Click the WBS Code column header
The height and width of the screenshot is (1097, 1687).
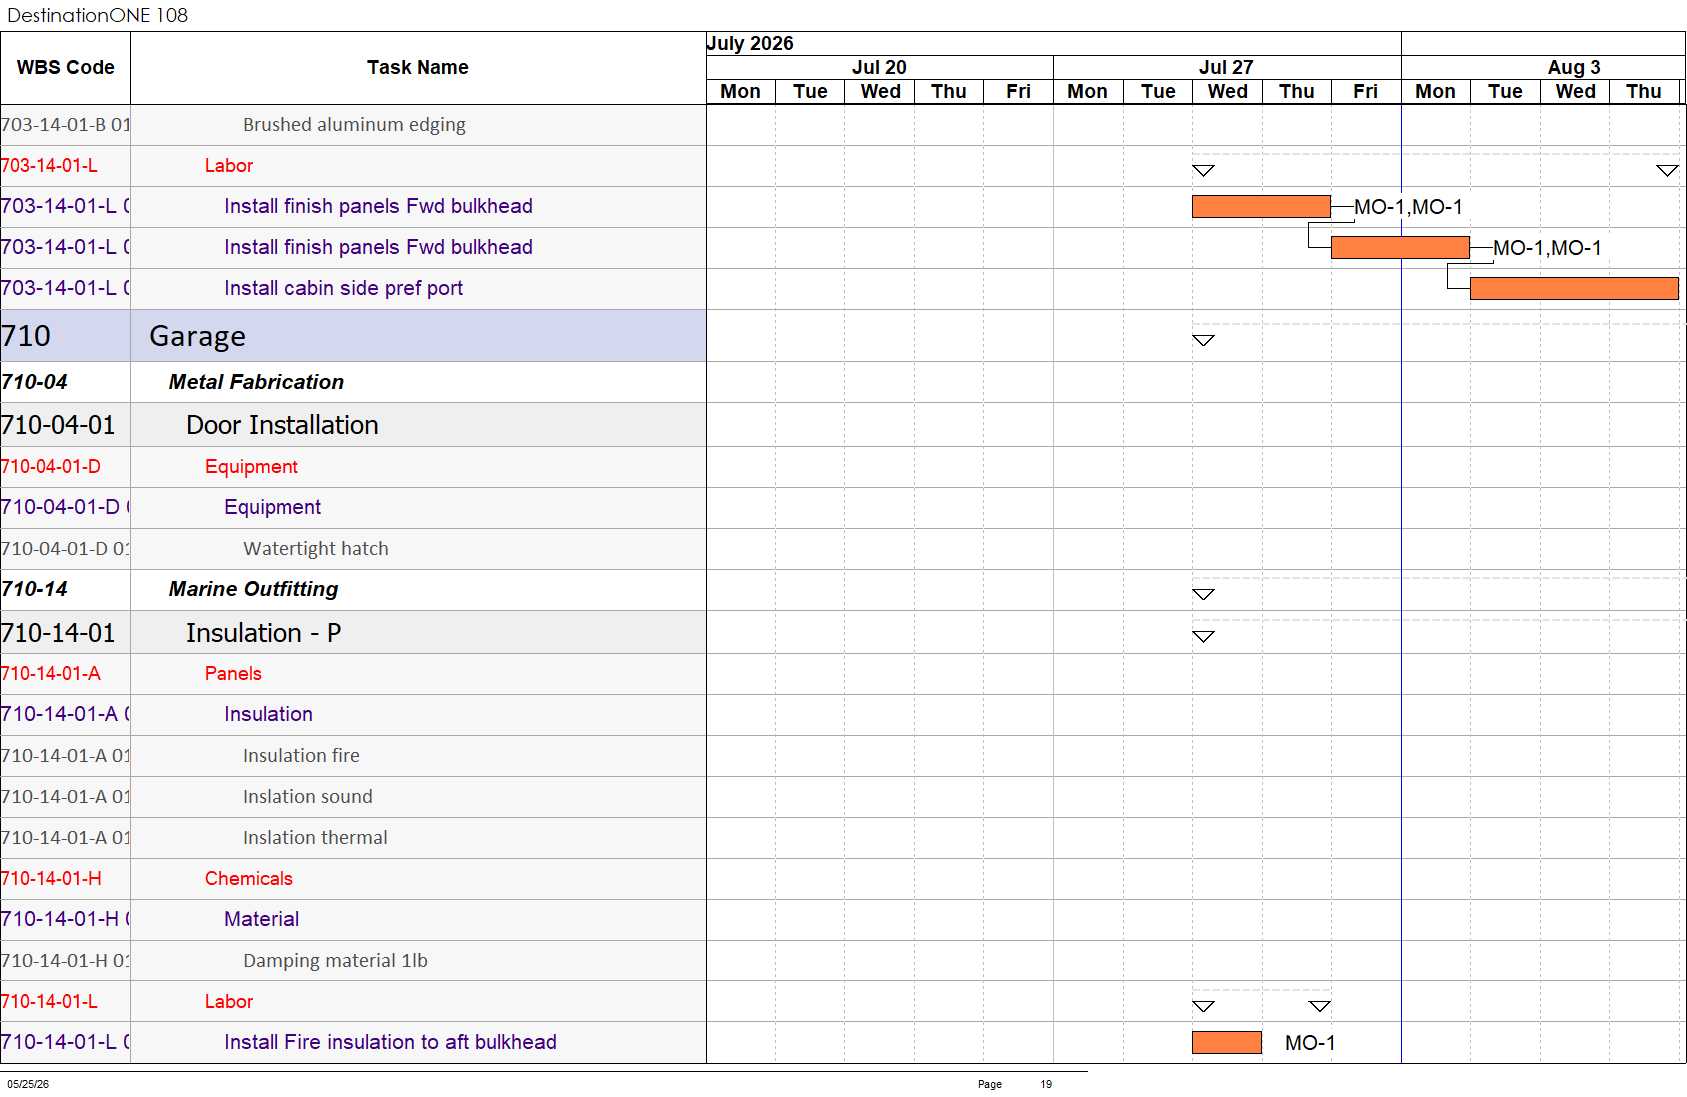(x=65, y=68)
